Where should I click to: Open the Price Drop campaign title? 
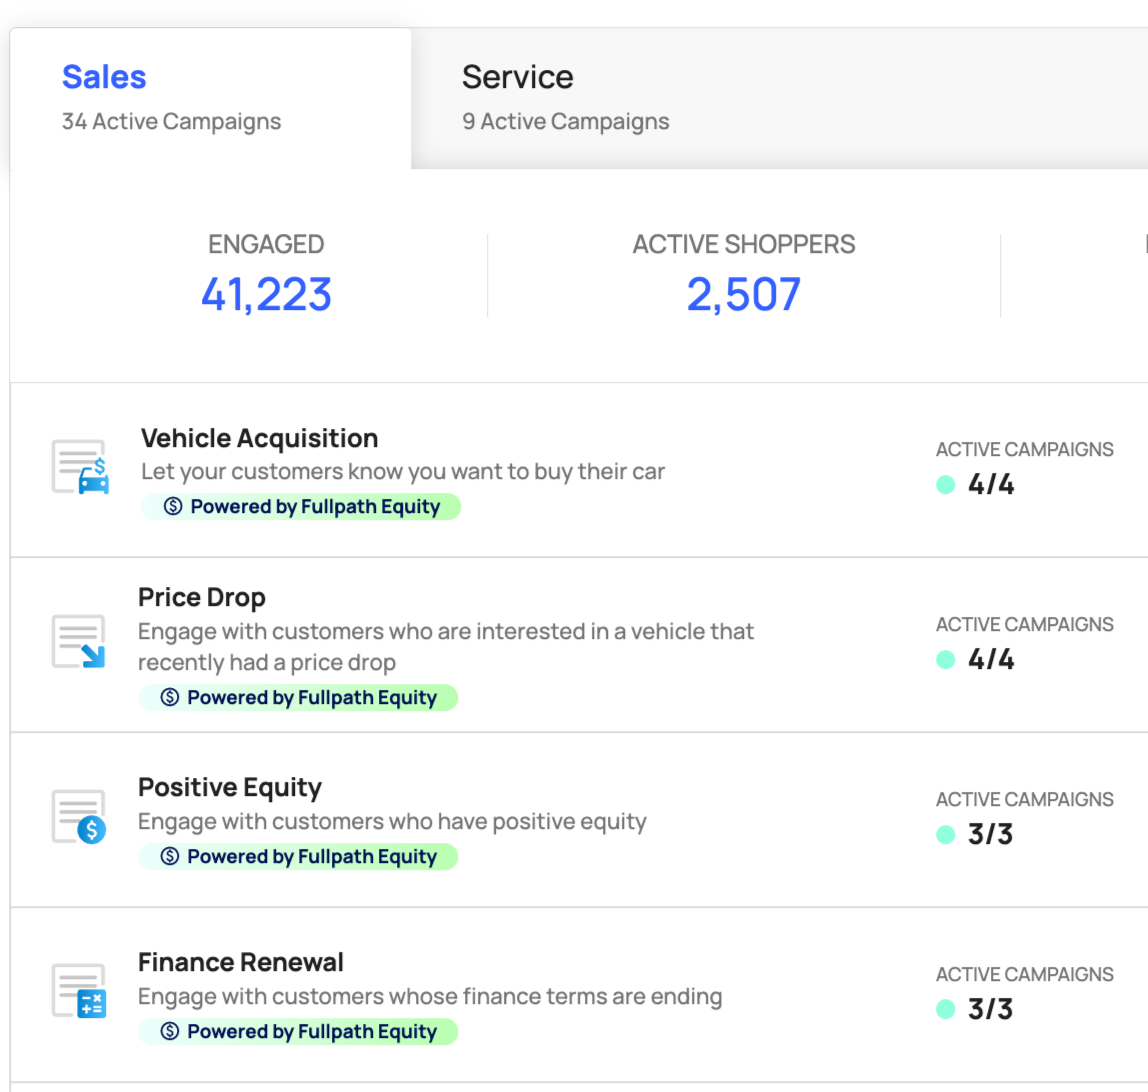(x=201, y=598)
